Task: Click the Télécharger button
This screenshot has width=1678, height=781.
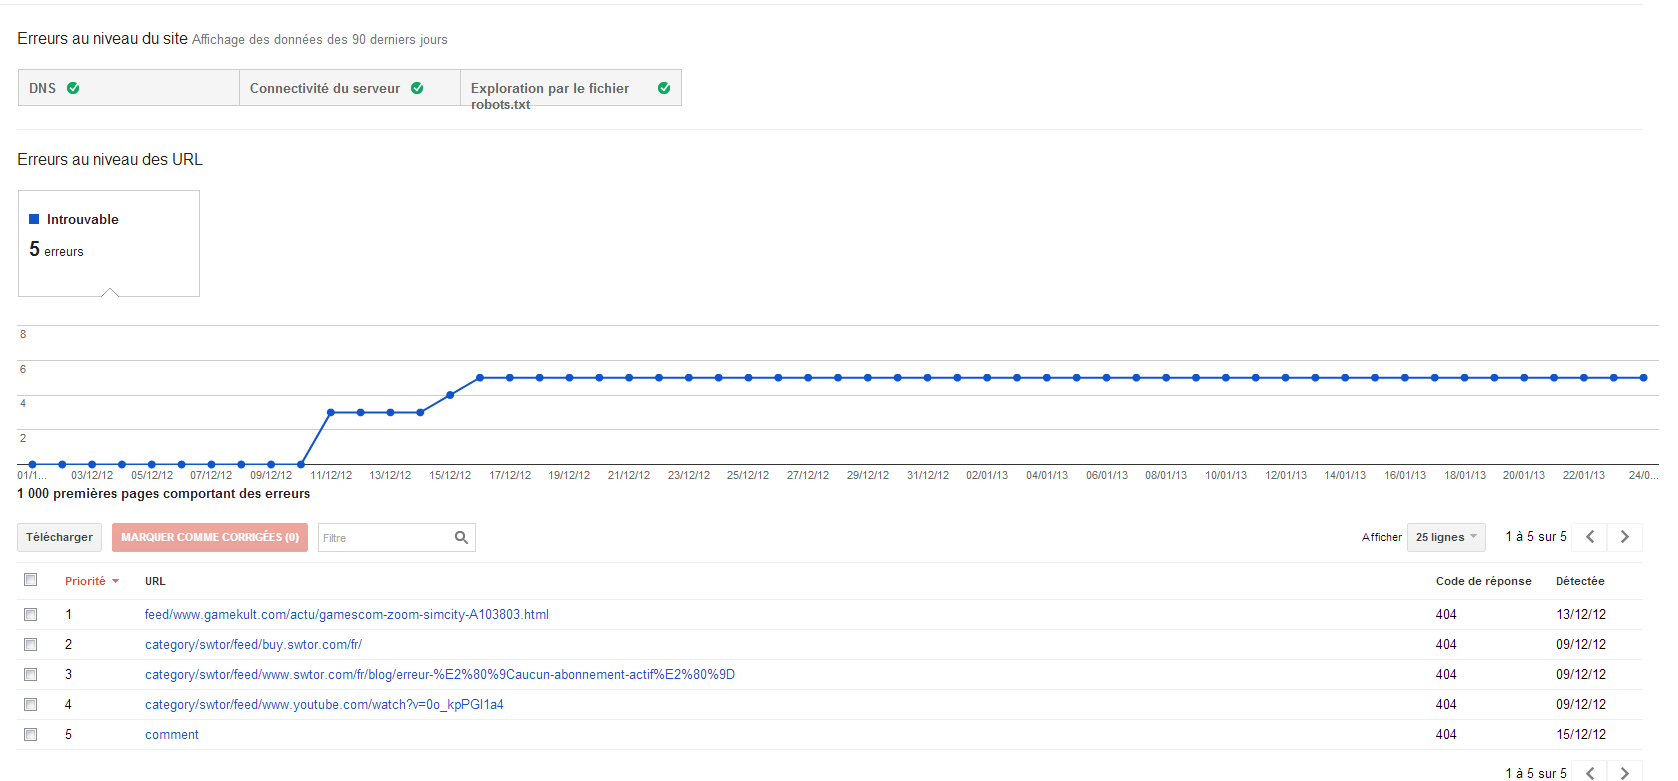Action: (x=59, y=537)
